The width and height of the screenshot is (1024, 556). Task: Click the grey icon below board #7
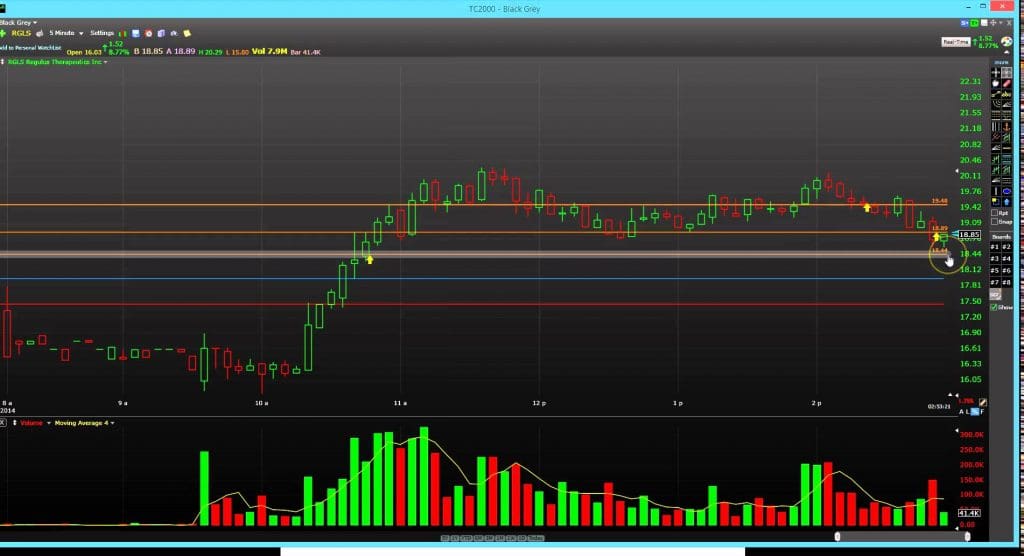click(x=995, y=294)
